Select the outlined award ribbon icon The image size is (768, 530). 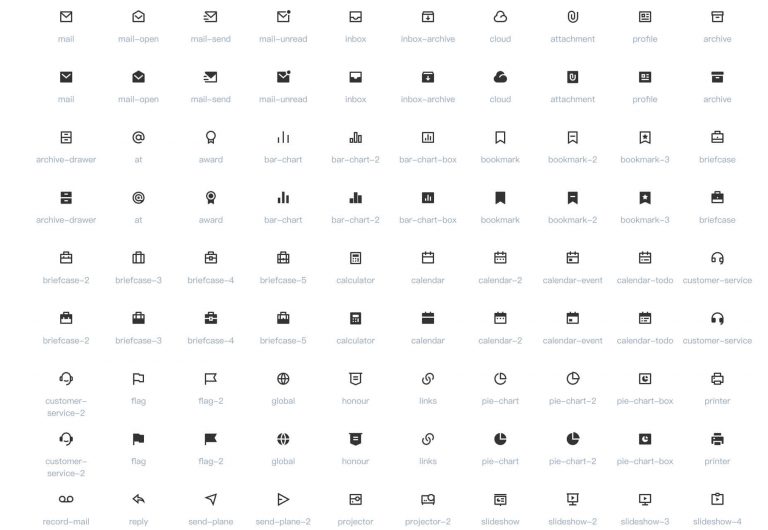(x=211, y=137)
